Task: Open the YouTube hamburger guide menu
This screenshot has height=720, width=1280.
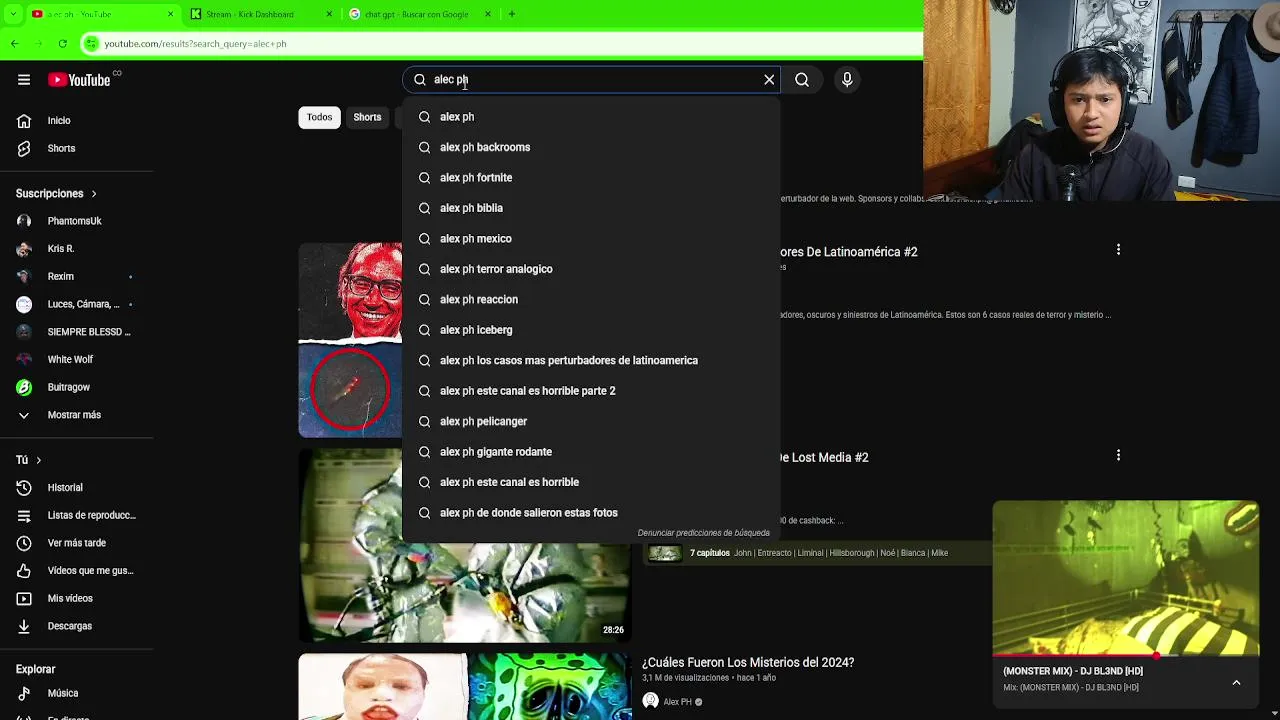Action: (x=24, y=80)
